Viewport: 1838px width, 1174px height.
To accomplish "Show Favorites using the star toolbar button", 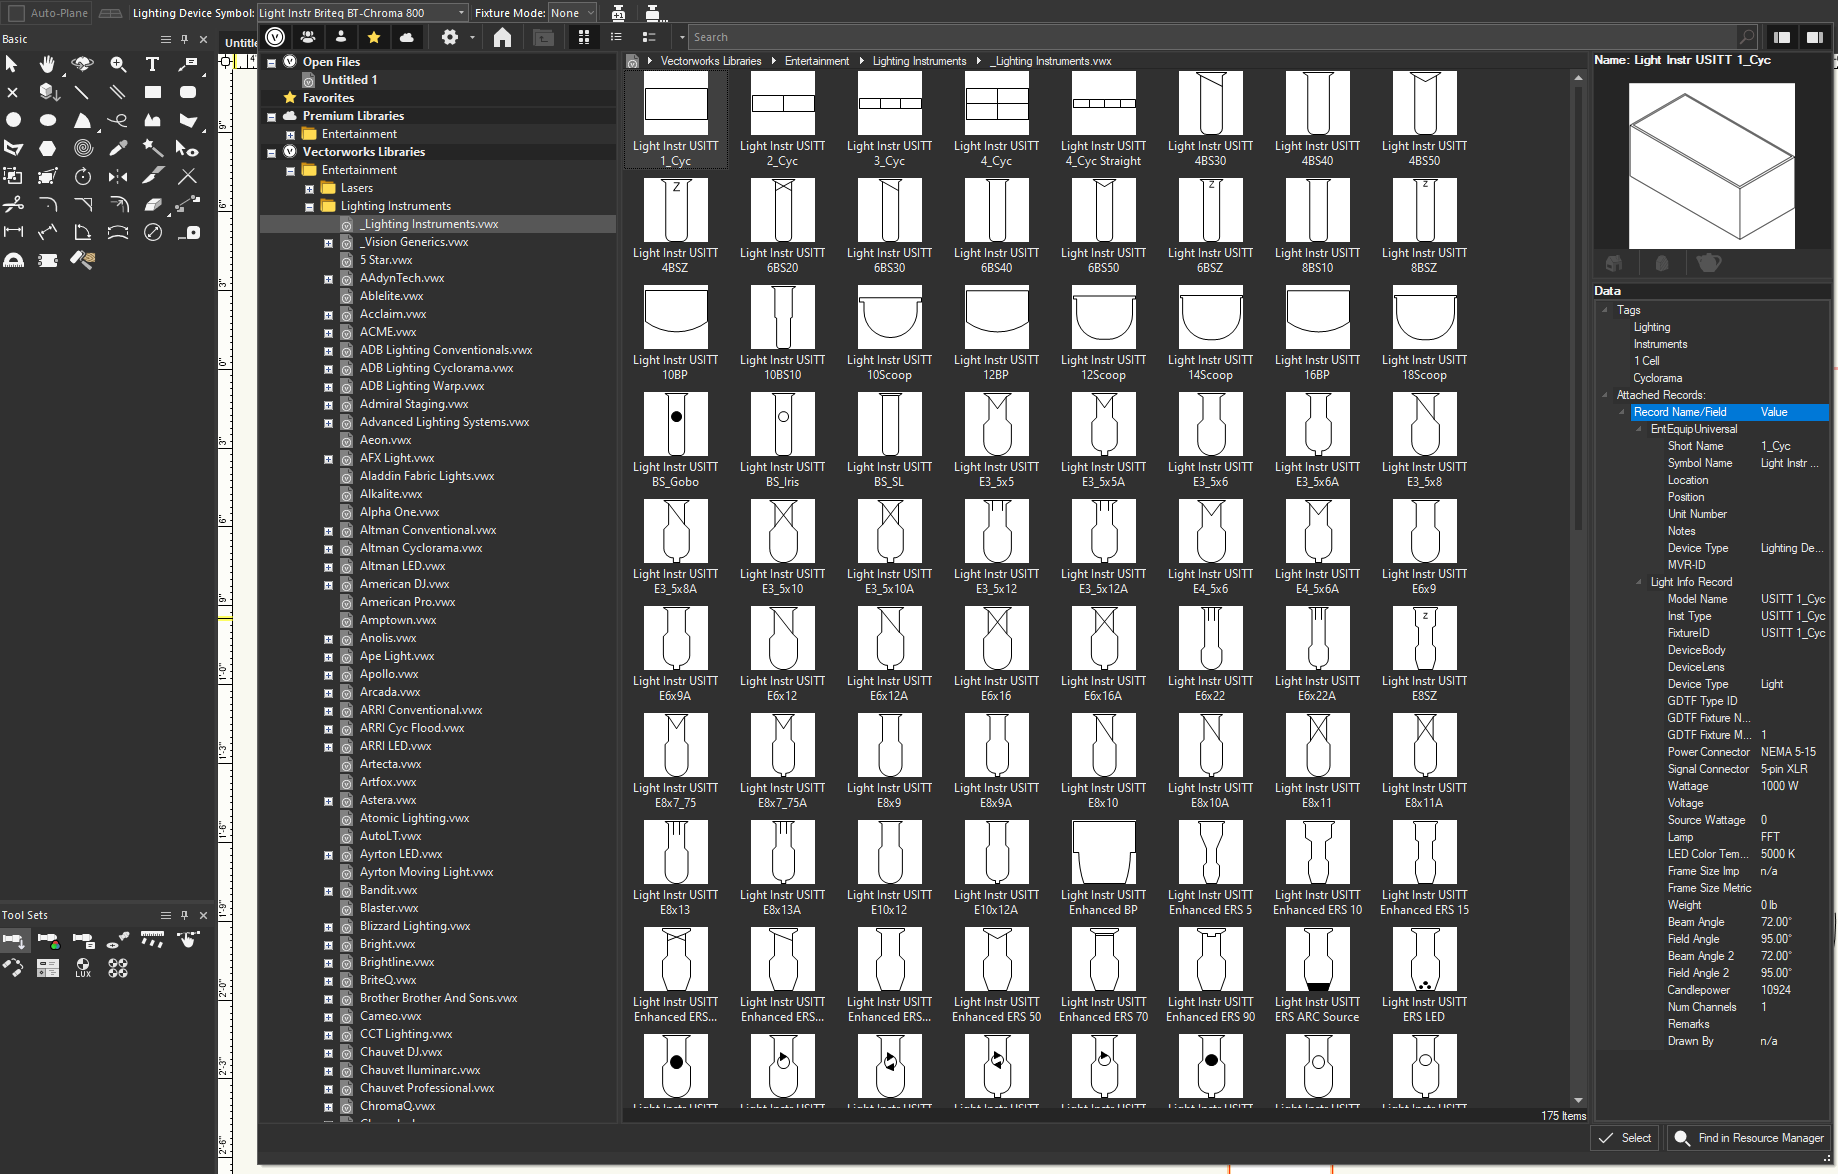I will [x=374, y=37].
